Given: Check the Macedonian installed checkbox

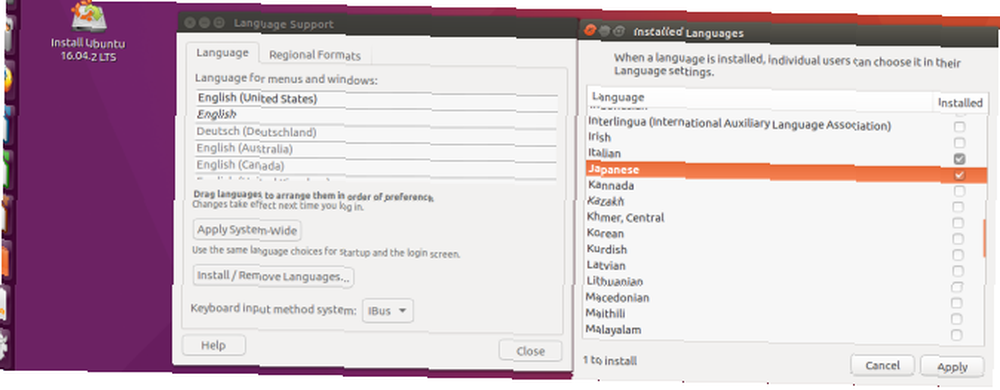Looking at the screenshot, I should point(957,303).
